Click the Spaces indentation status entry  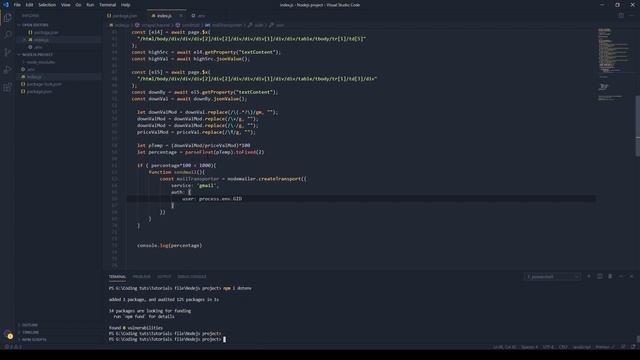(x=529, y=347)
